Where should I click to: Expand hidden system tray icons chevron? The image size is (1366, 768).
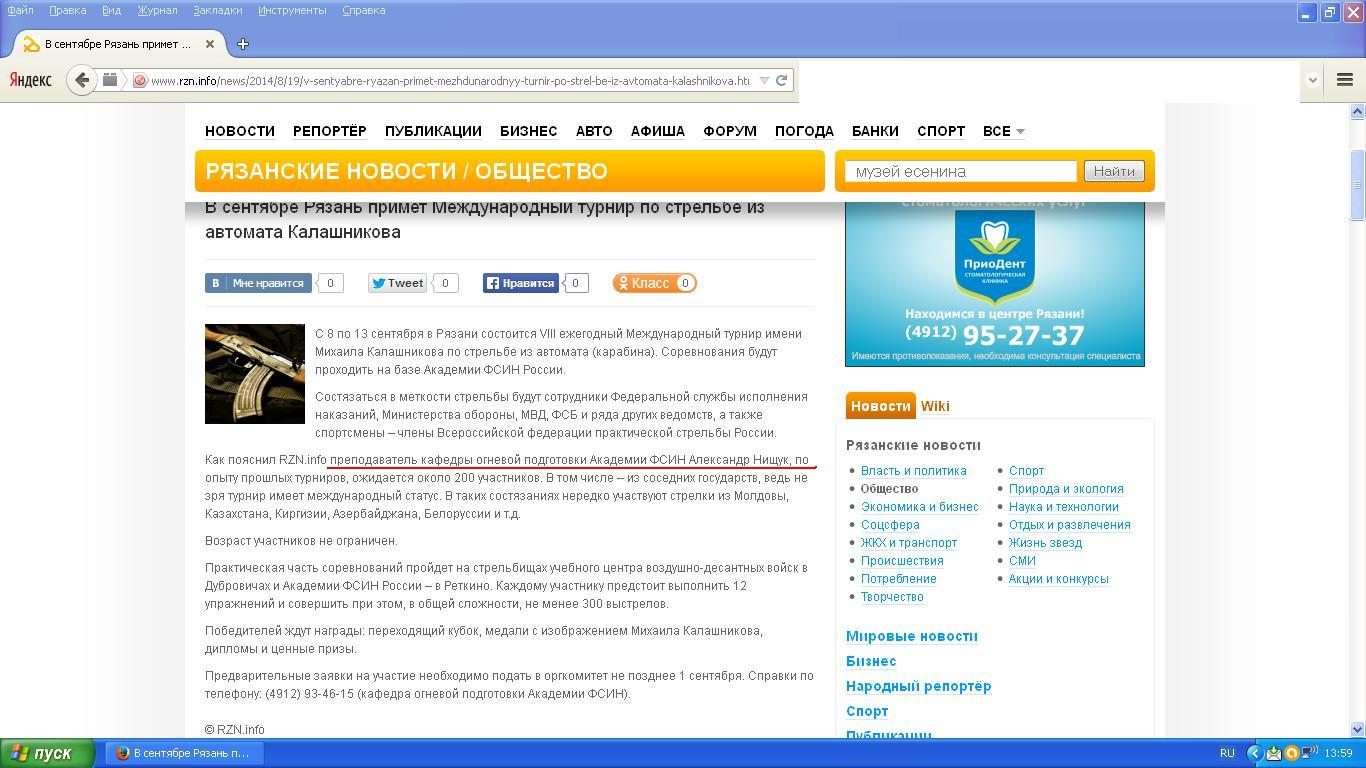[x=1254, y=753]
